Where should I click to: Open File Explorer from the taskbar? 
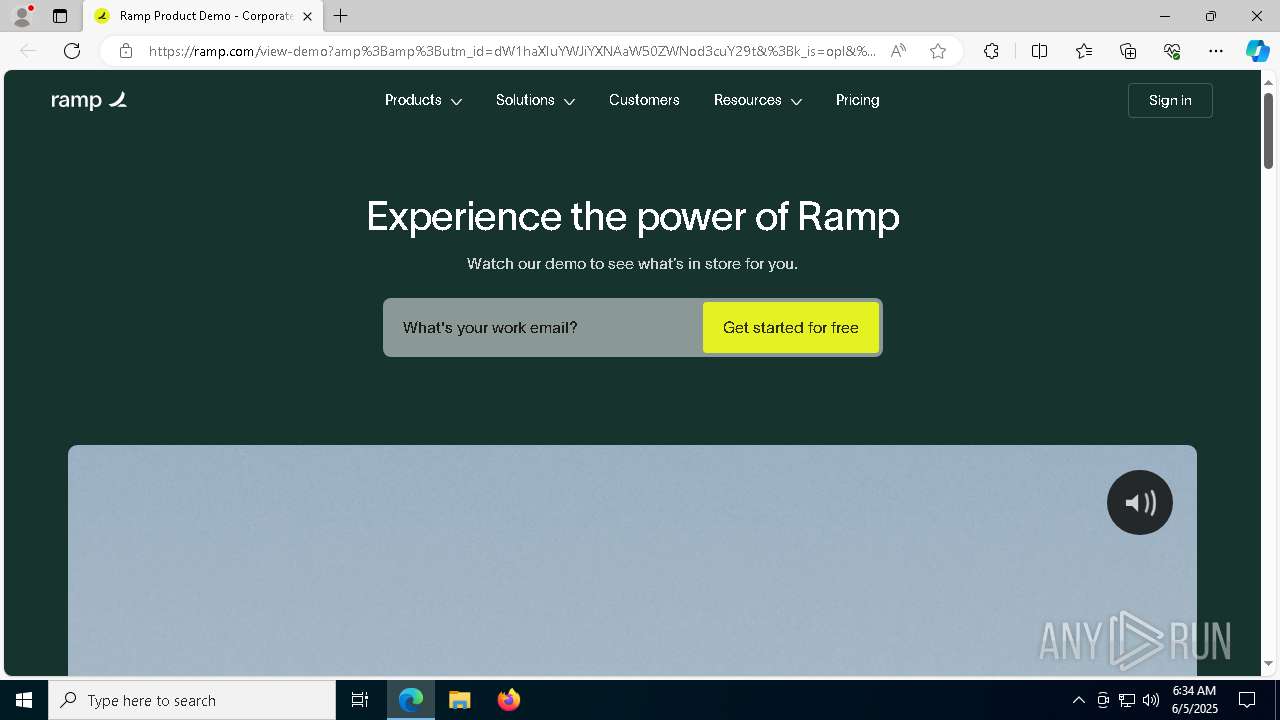[x=459, y=700]
